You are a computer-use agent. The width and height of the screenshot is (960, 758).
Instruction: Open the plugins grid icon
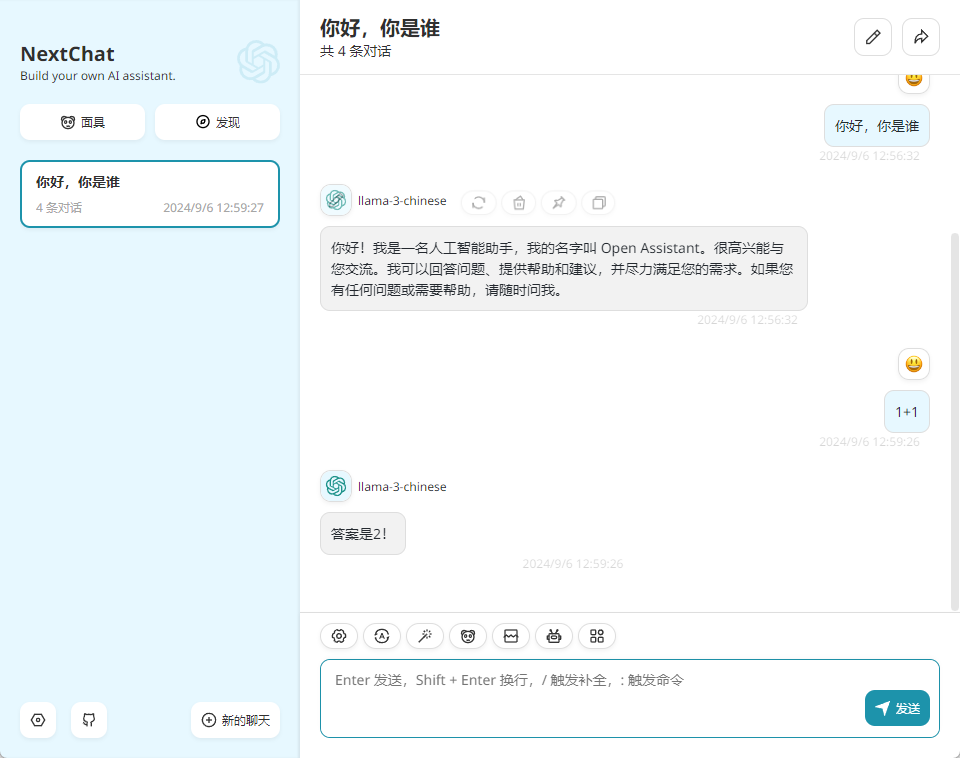click(x=597, y=636)
